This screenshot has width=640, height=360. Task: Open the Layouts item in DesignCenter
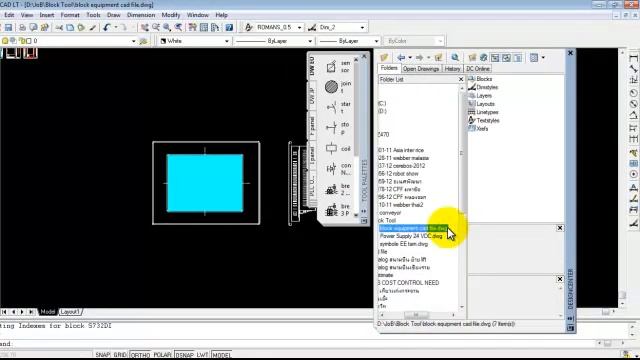tap(481, 104)
